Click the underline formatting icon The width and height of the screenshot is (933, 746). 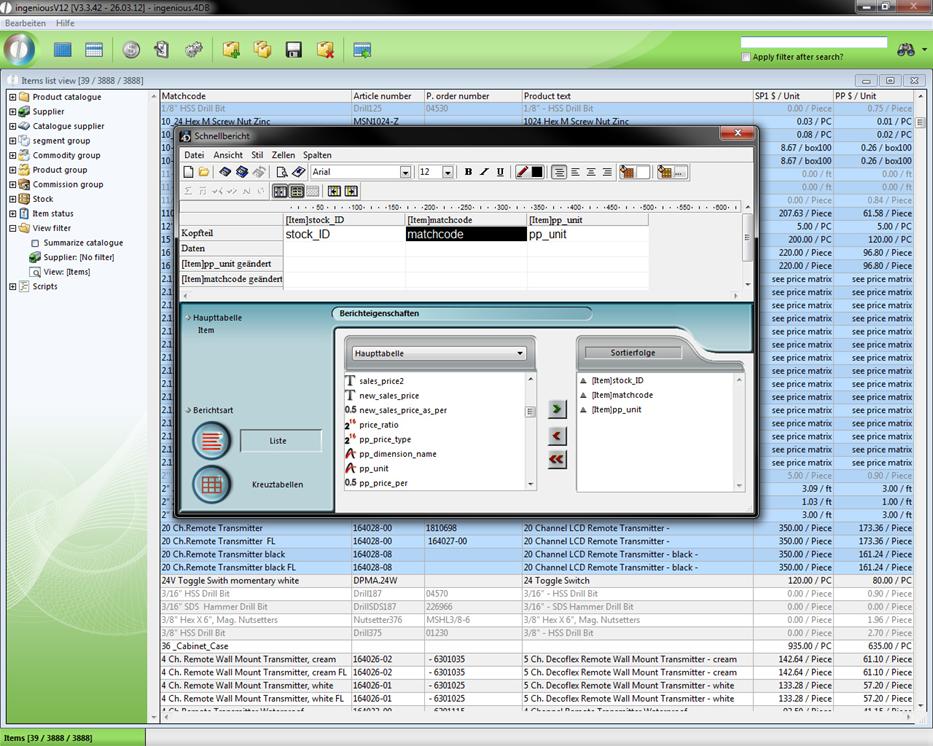[x=500, y=172]
